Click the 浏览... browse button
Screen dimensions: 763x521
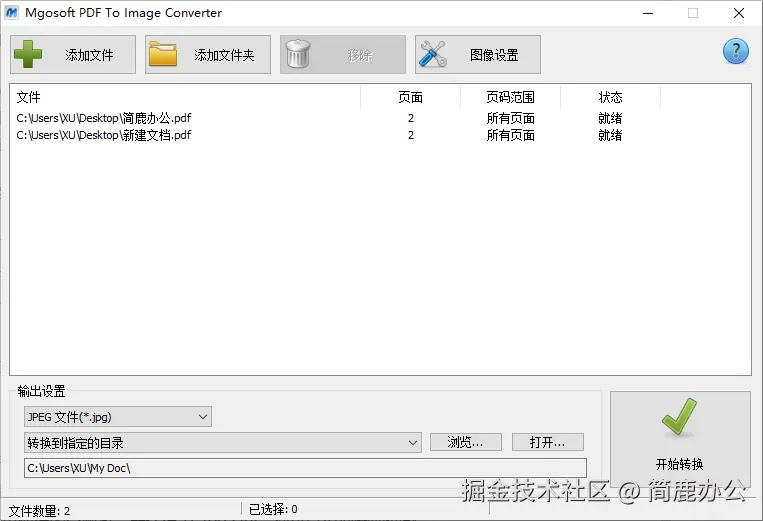tap(466, 442)
